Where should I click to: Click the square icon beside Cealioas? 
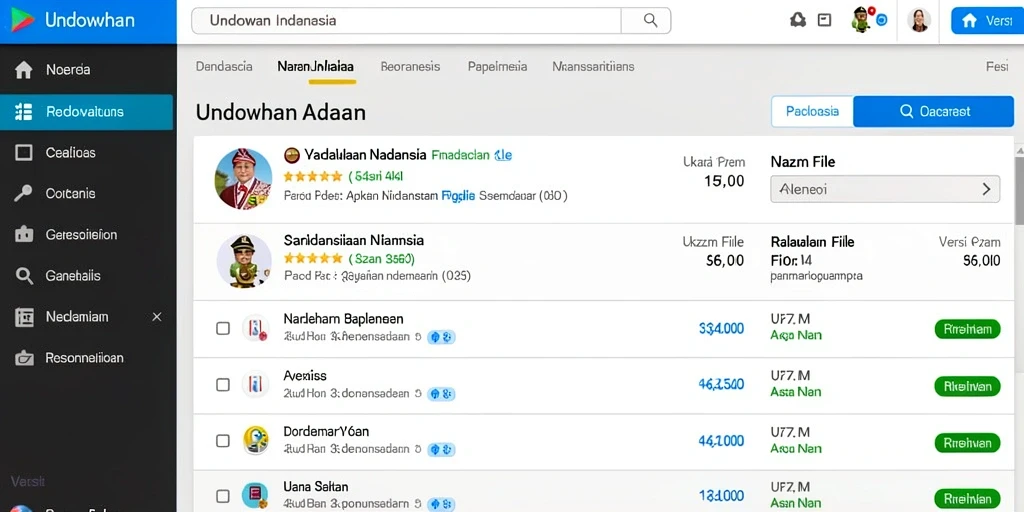click(24, 153)
